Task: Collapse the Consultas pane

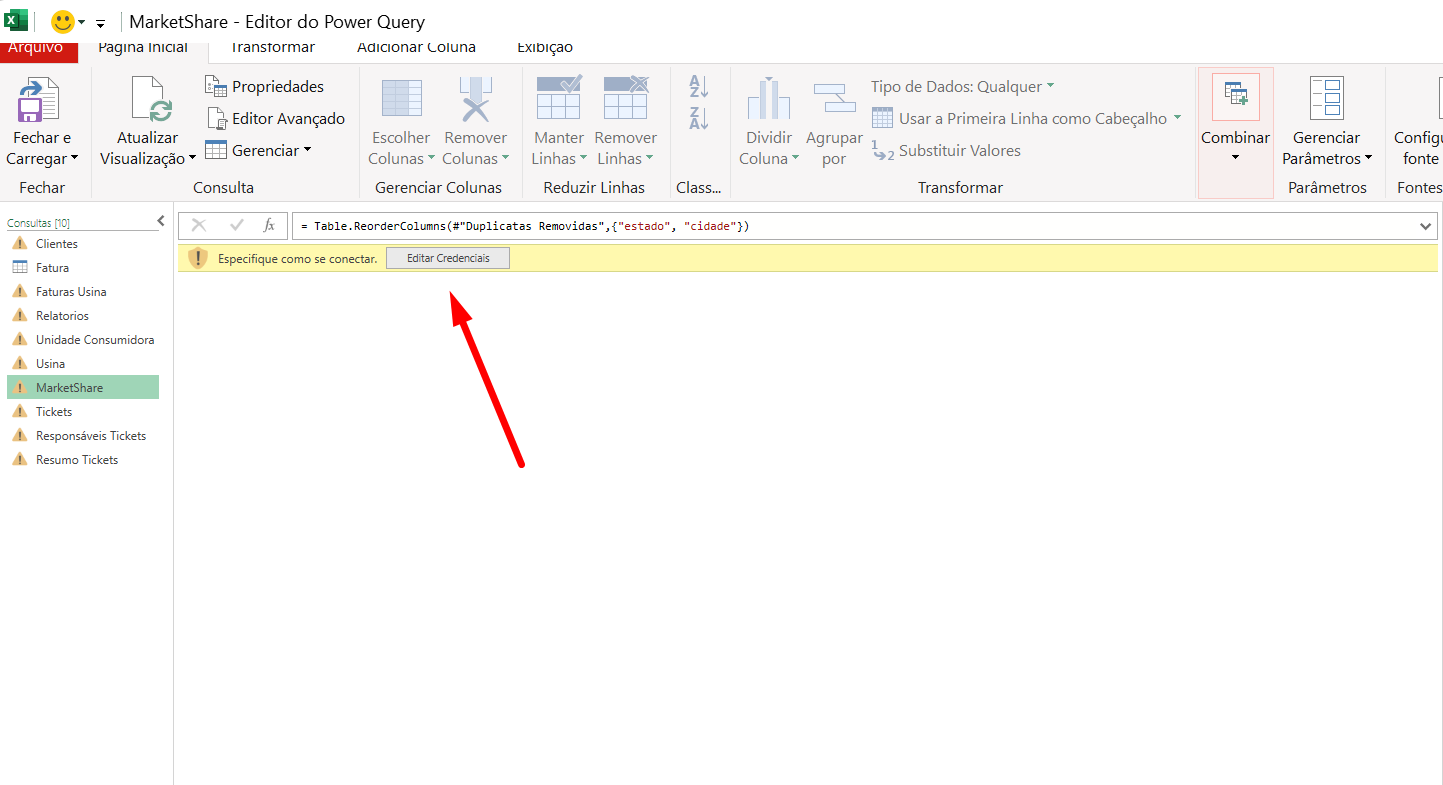Action: pyautogui.click(x=161, y=222)
